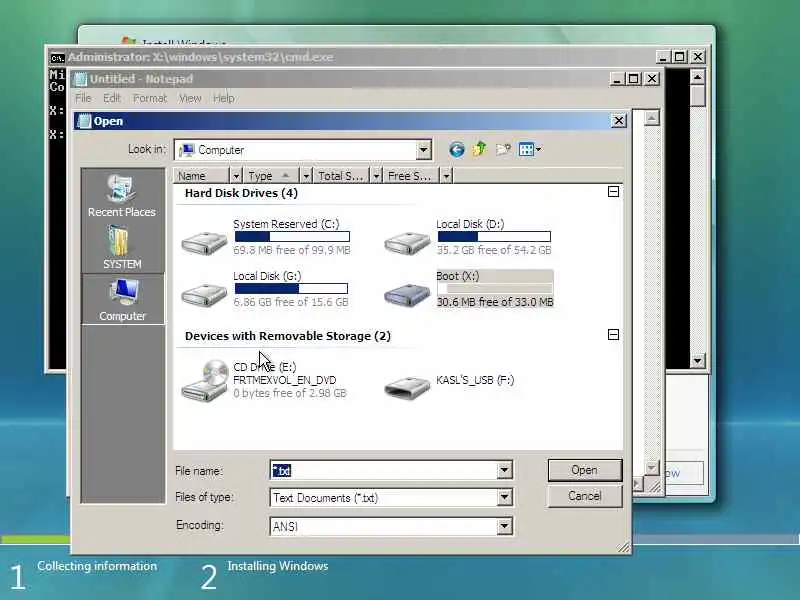800x600 pixels.
Task: Click the Cancel button
Action: click(x=585, y=496)
